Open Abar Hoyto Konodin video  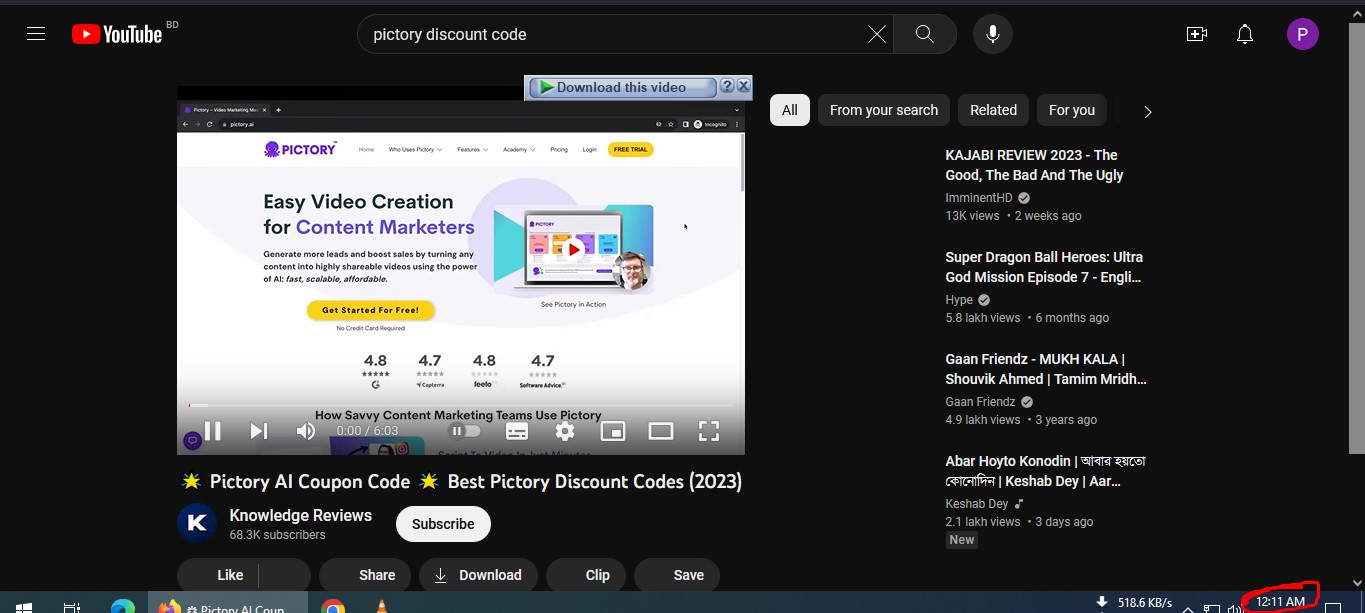(x=1045, y=471)
